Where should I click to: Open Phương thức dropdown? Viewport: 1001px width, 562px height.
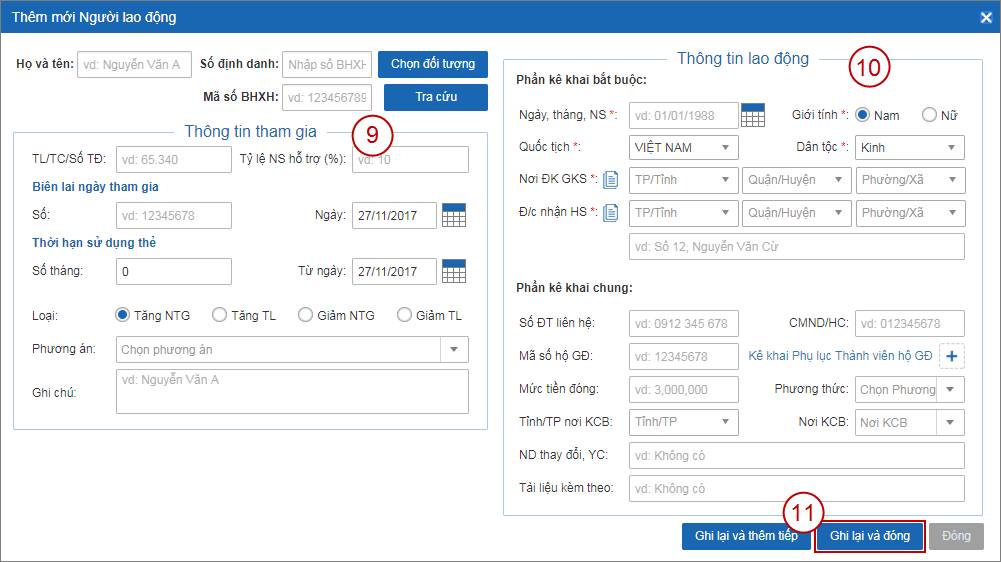point(909,389)
